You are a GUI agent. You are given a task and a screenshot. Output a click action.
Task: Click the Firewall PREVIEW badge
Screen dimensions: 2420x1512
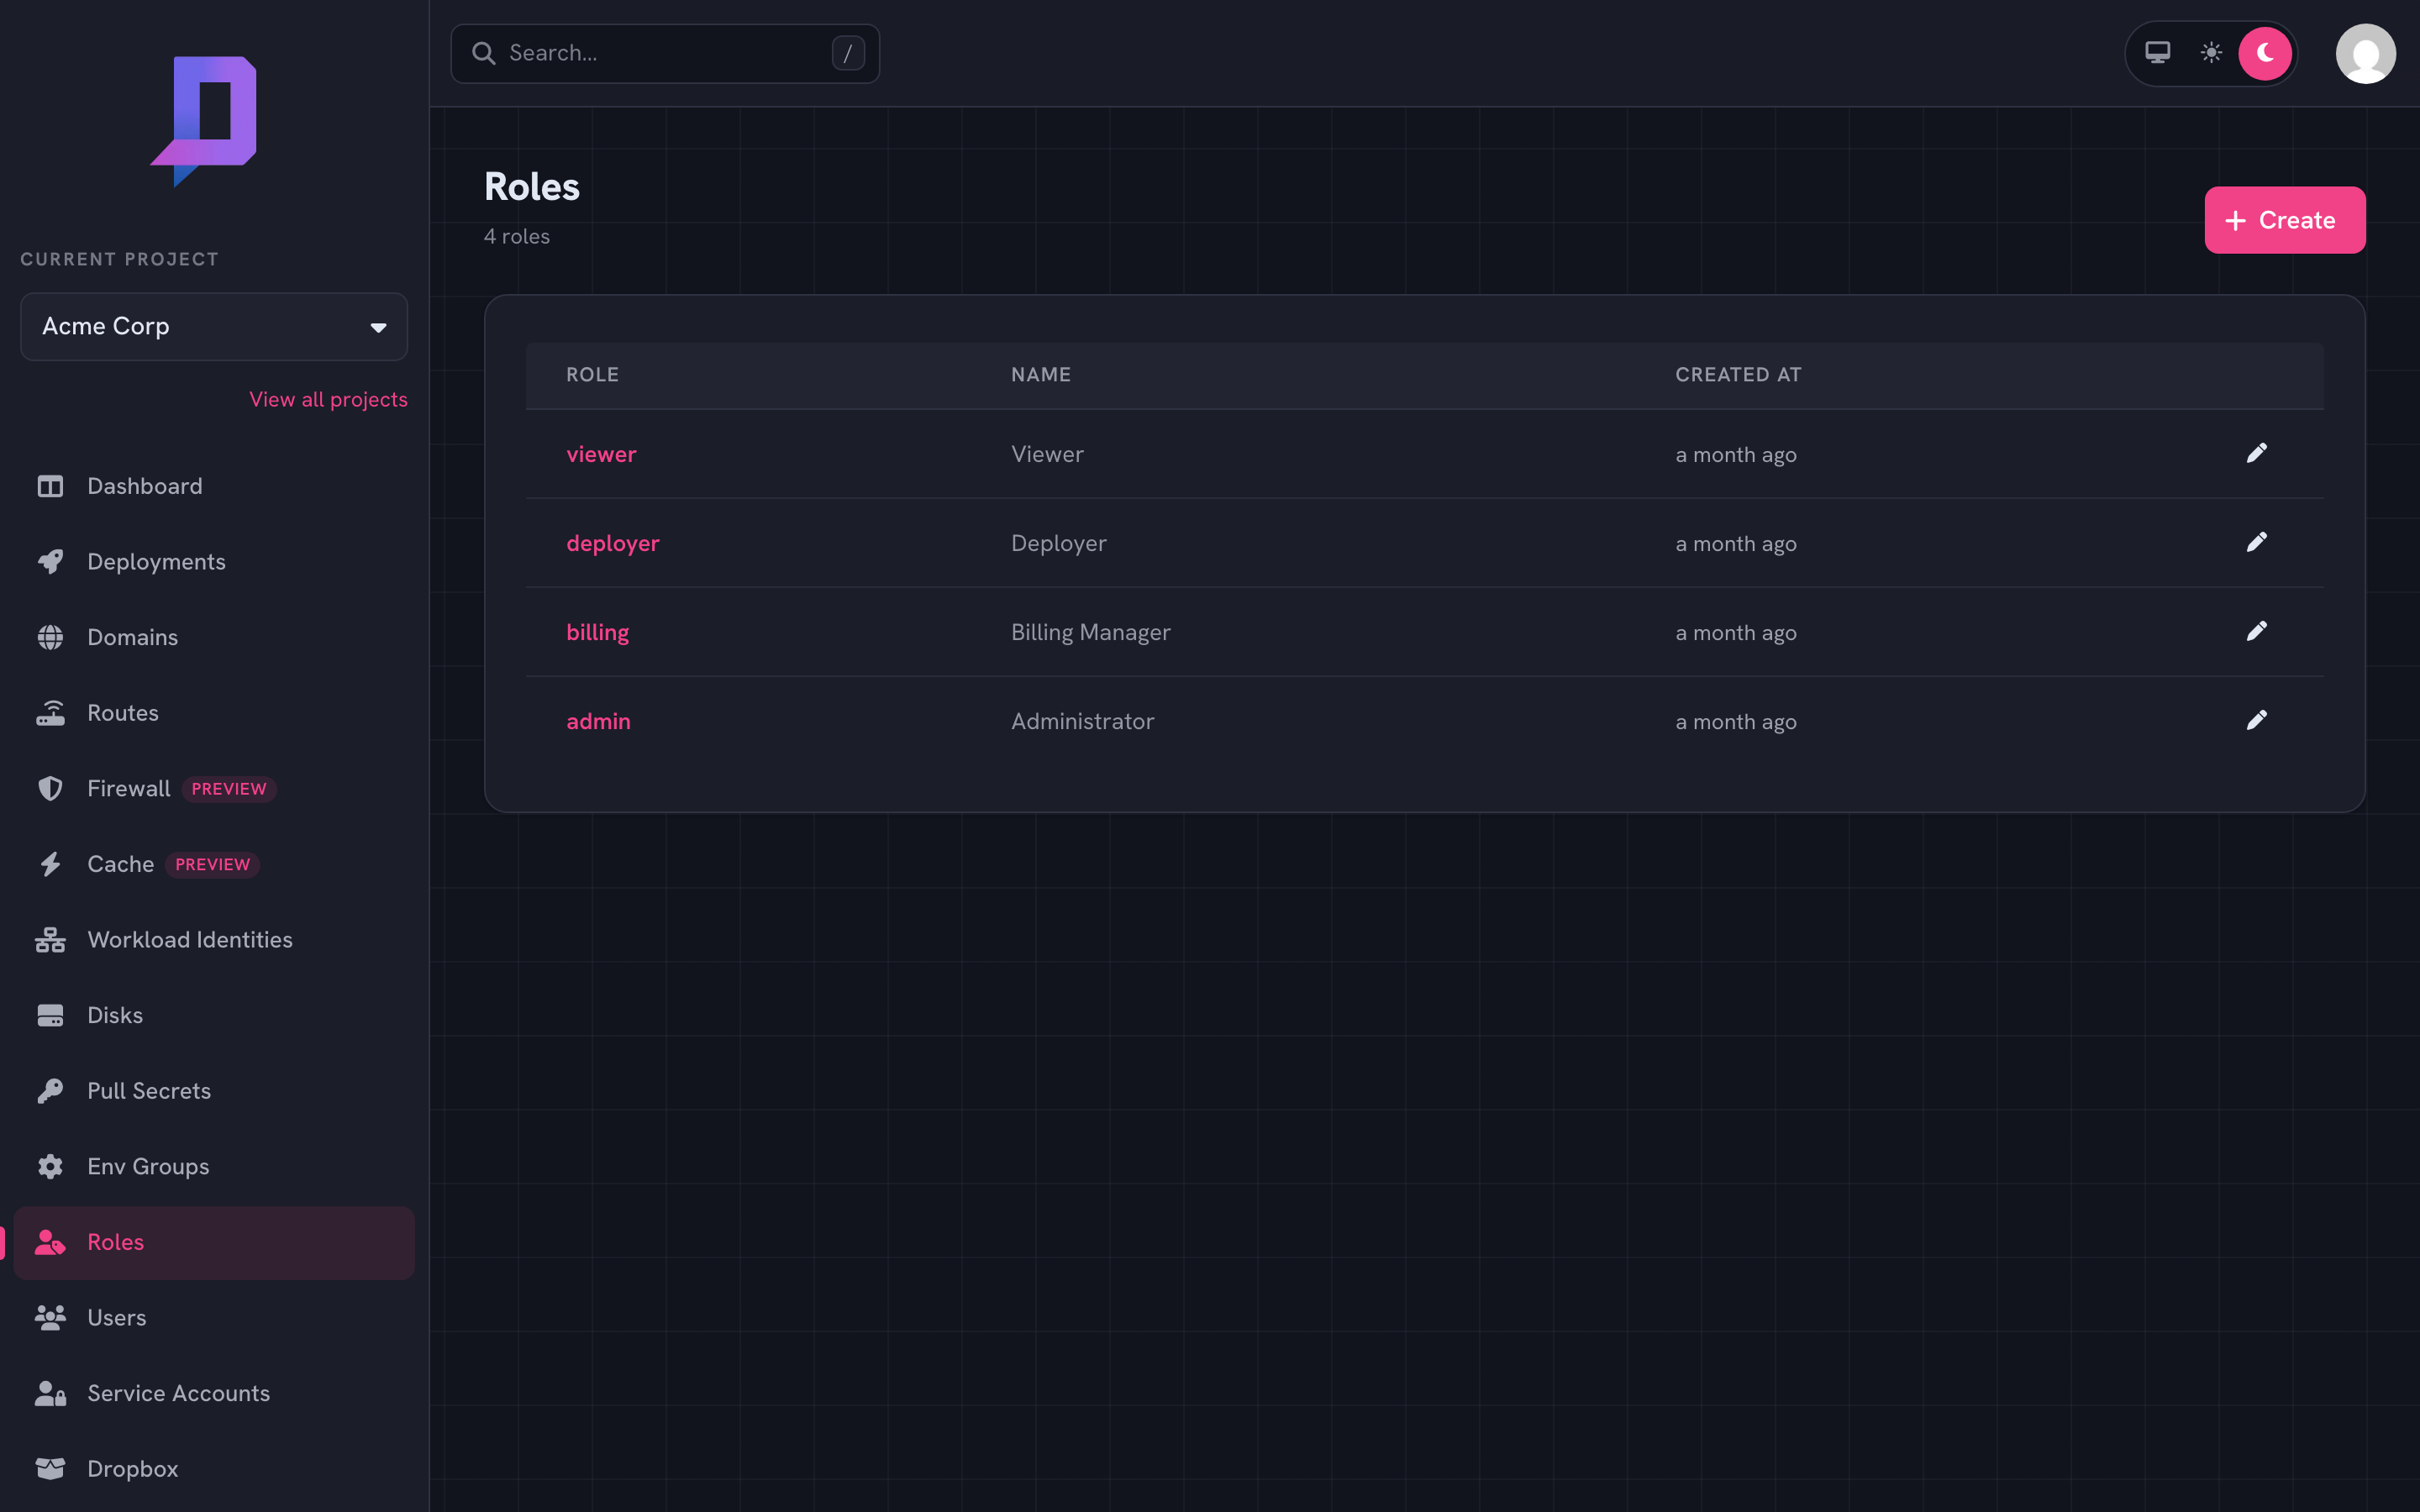(228, 789)
